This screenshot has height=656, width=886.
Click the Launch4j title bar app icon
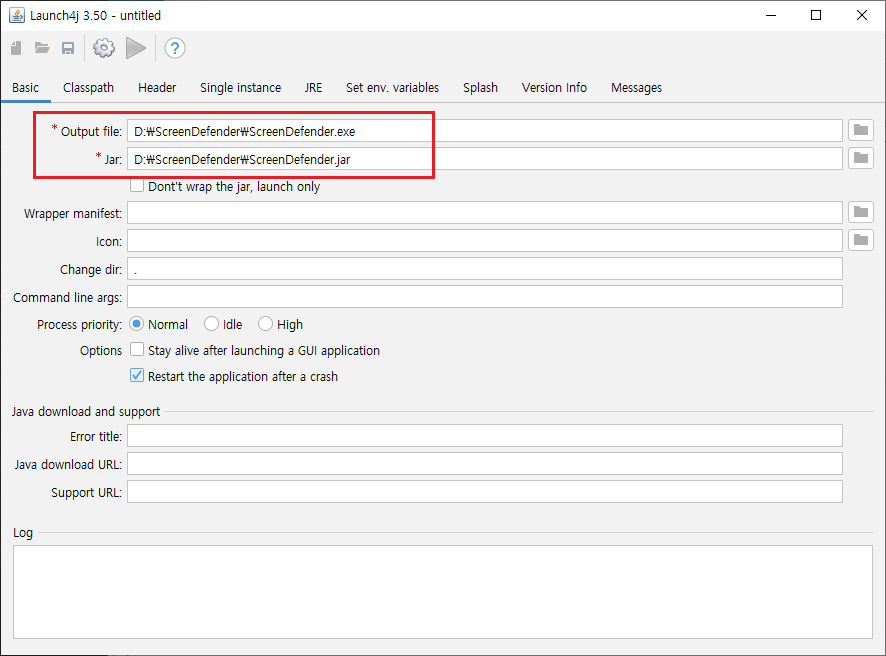tap(17, 15)
